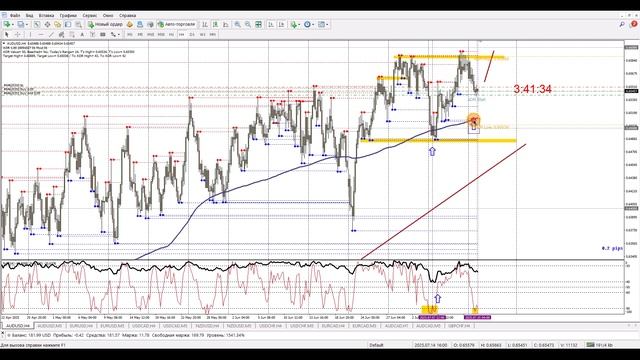Open the Strategy Tester icon
The height and width of the screenshot is (360, 640).
click(x=78, y=24)
